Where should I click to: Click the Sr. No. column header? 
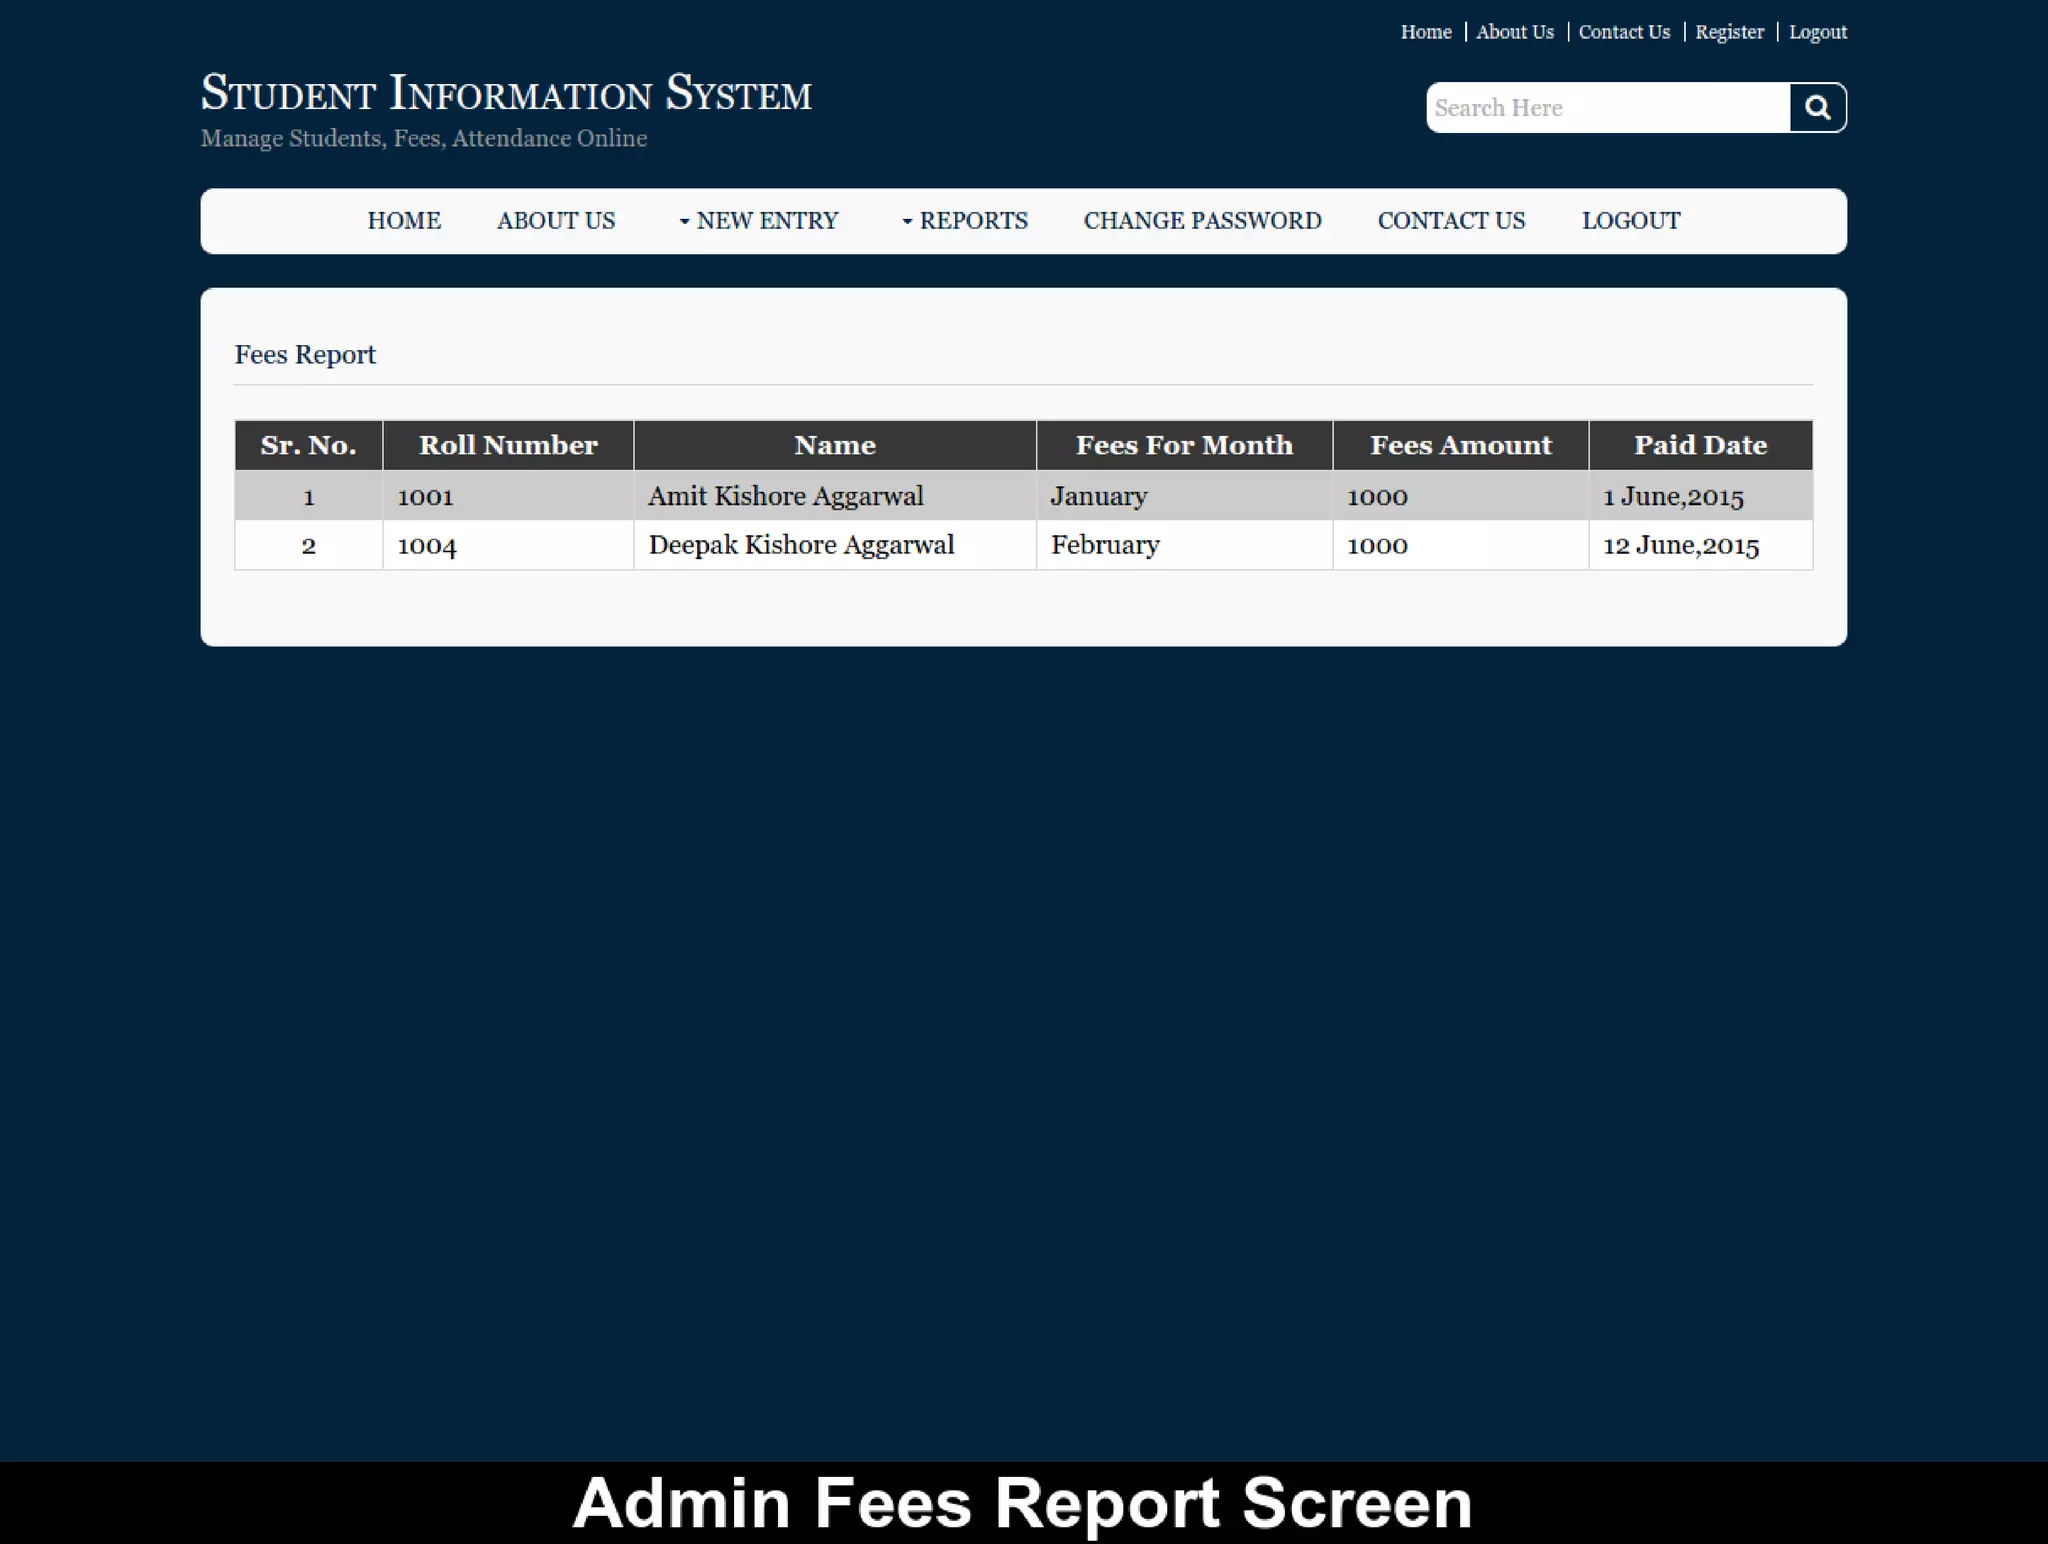(309, 445)
